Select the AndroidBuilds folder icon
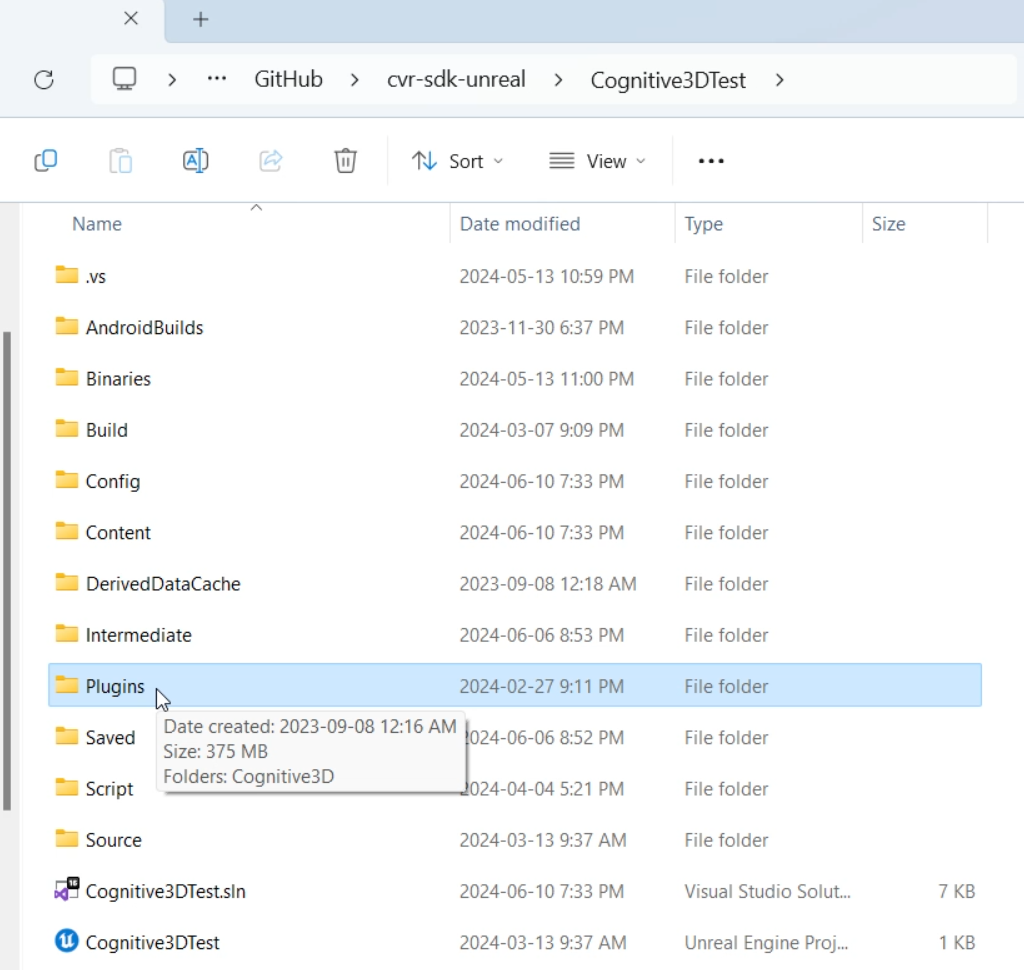 click(x=67, y=326)
